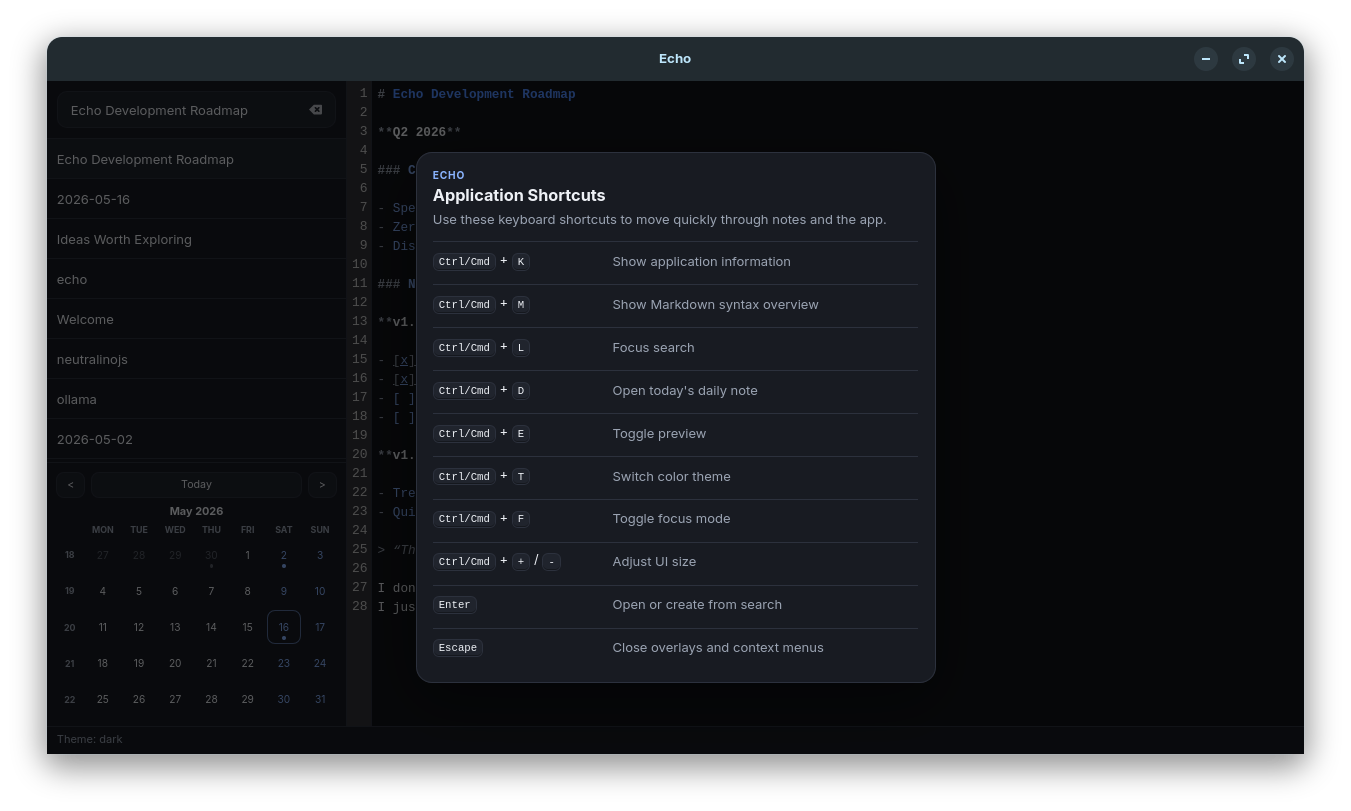Viewport: 1351px width, 811px height.
Task: Click the 'Application Shortcuts' dialog heading
Action: click(x=519, y=195)
